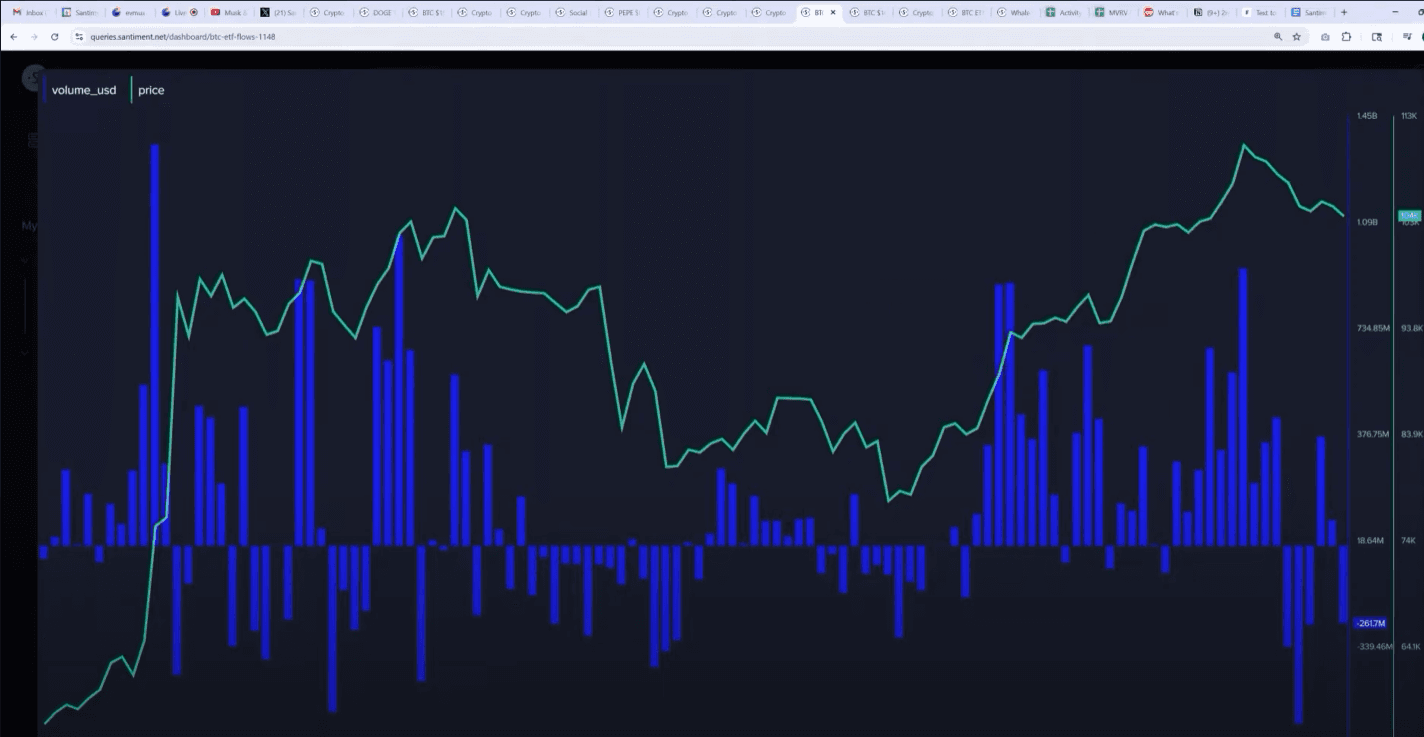Open the Musk YouTube tab
This screenshot has width=1424, height=737.
(228, 13)
